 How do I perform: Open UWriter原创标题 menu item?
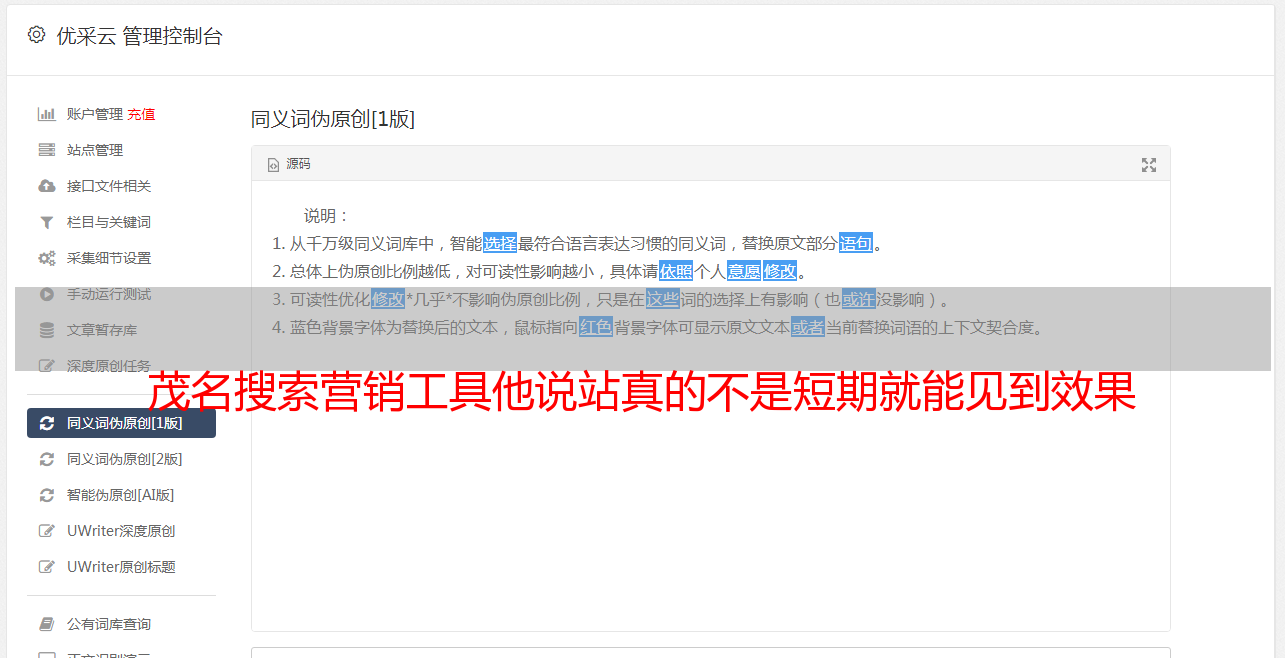pos(121,567)
